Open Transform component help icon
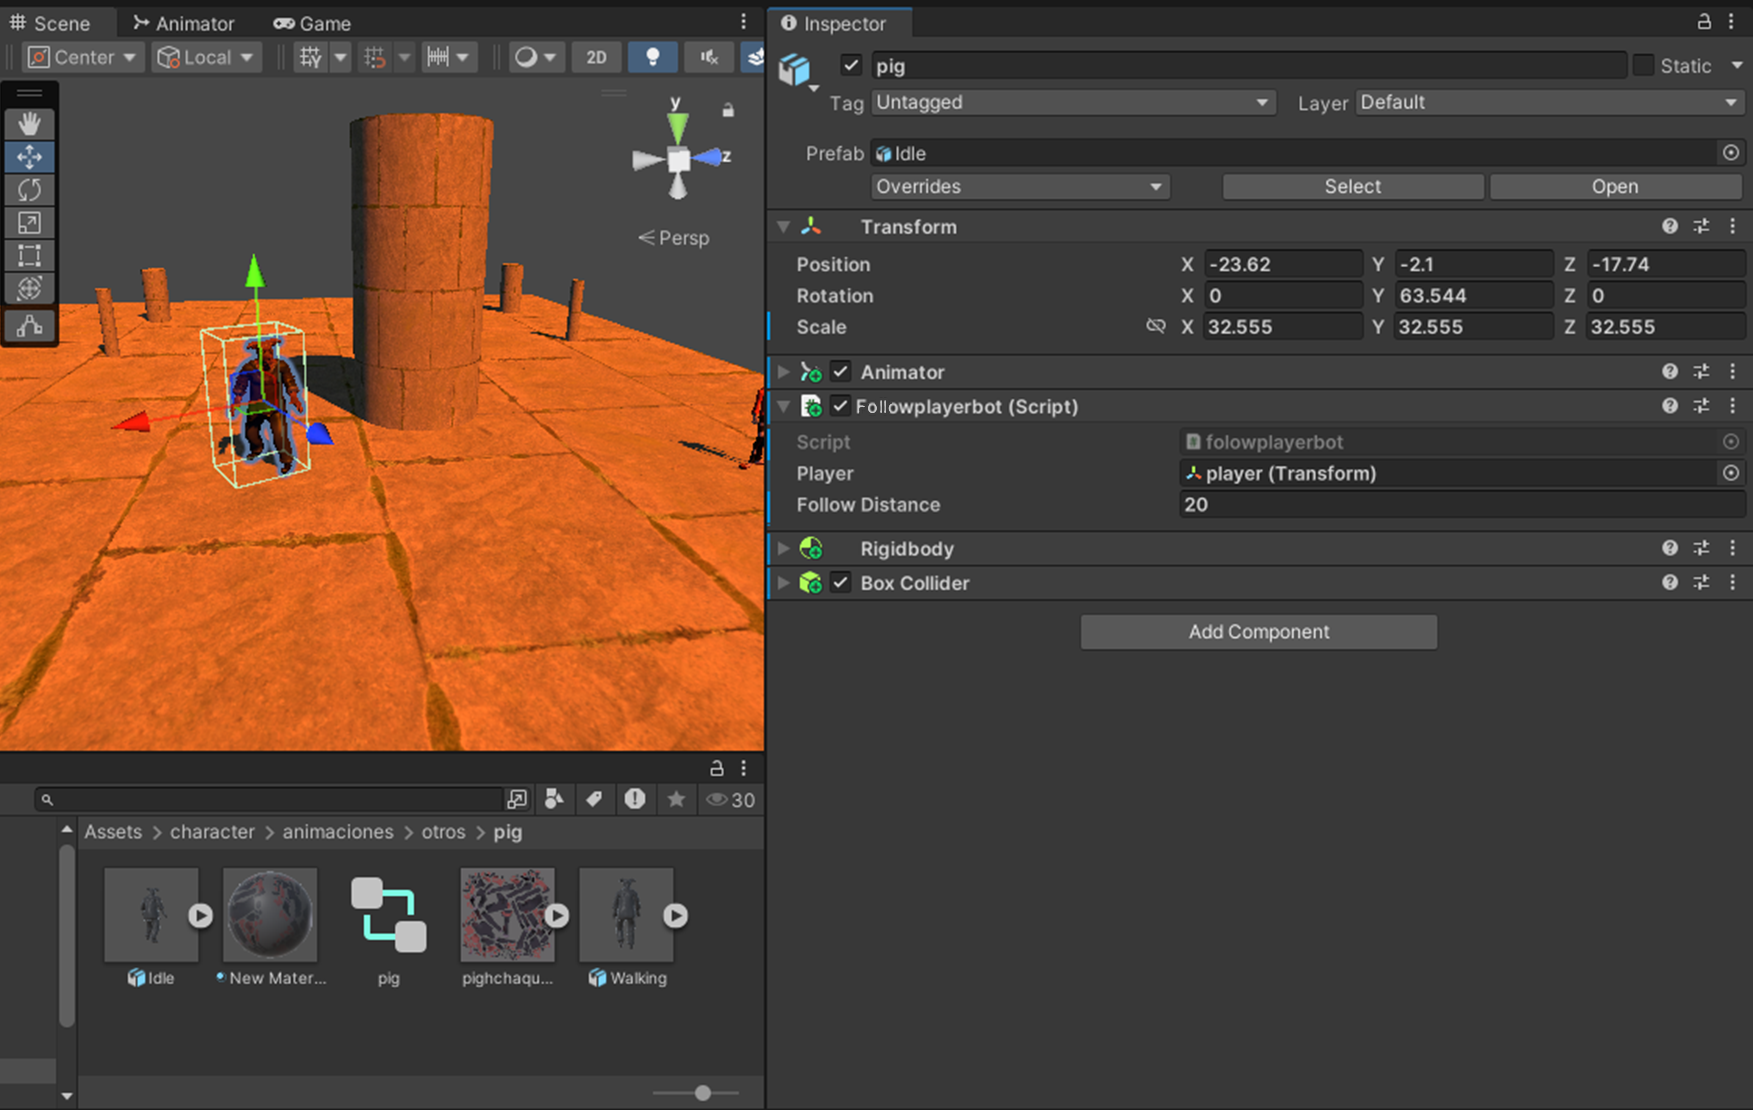 [1669, 227]
